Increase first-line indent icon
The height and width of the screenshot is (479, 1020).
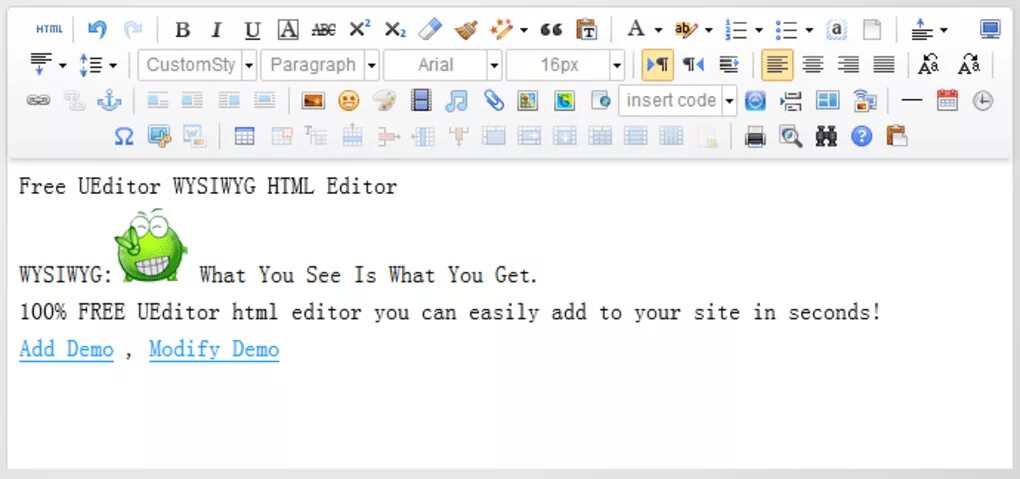[729, 64]
